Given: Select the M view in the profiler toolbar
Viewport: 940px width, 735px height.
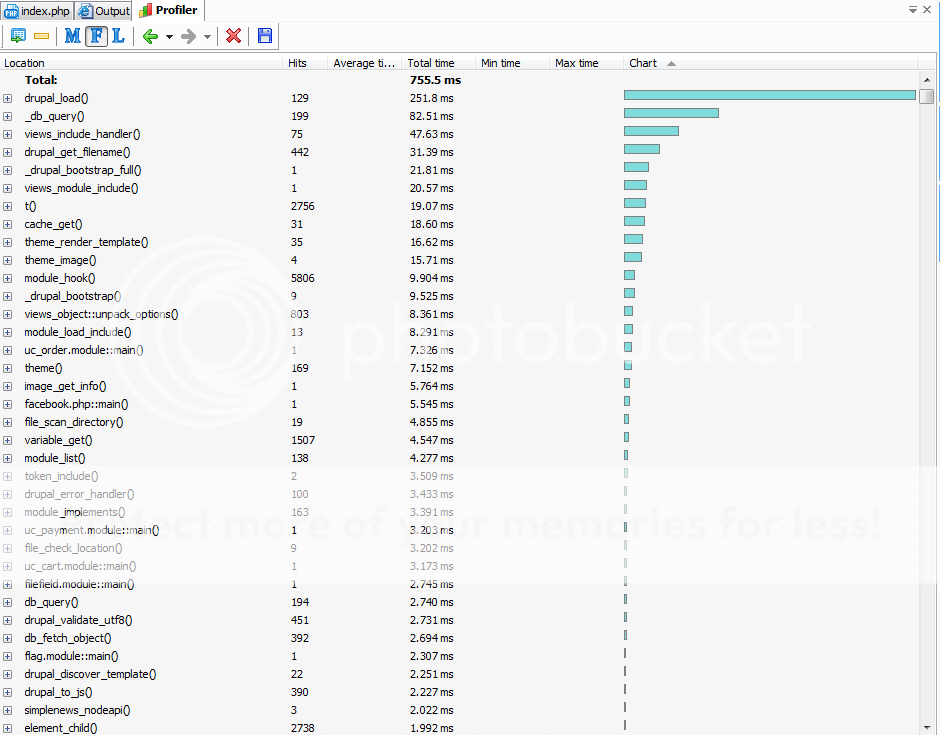Looking at the screenshot, I should tap(70, 36).
